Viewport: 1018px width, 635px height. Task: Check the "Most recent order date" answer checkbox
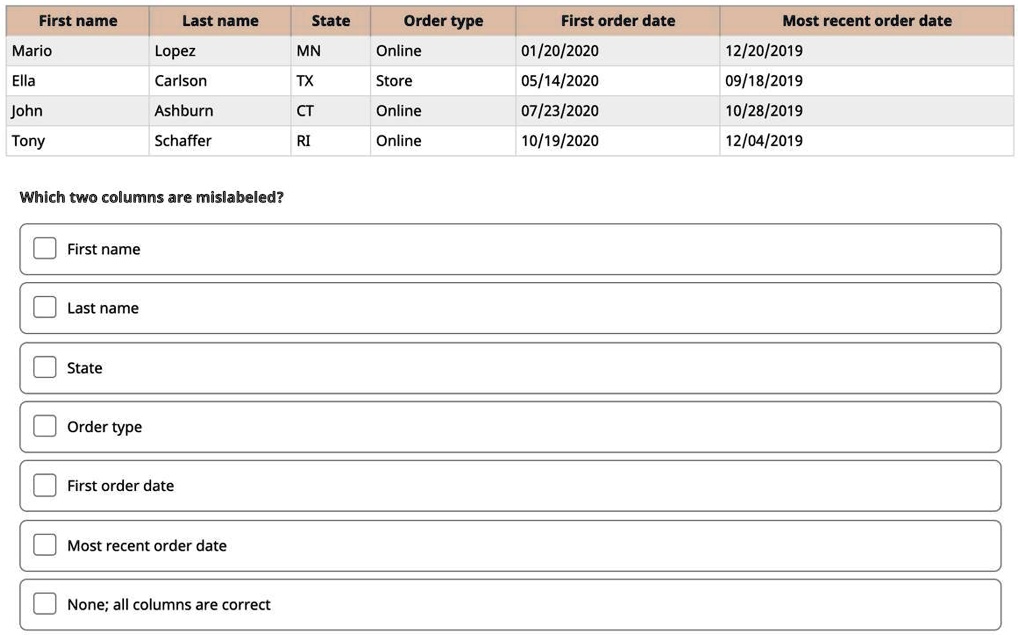click(x=44, y=544)
